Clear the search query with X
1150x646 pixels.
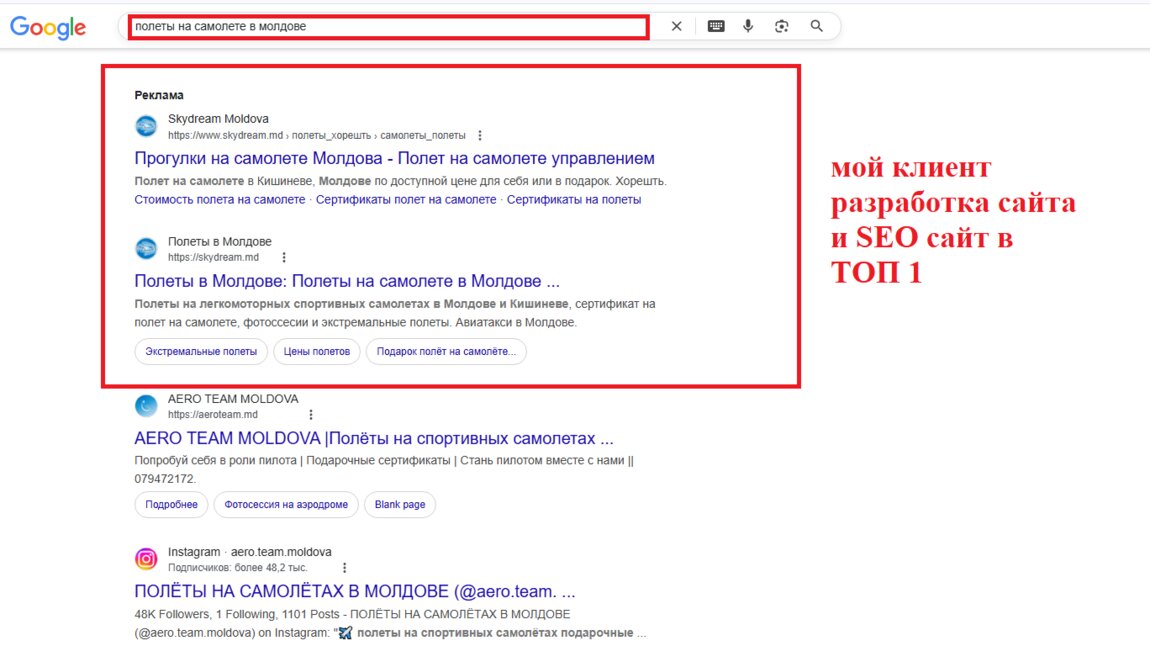point(676,27)
